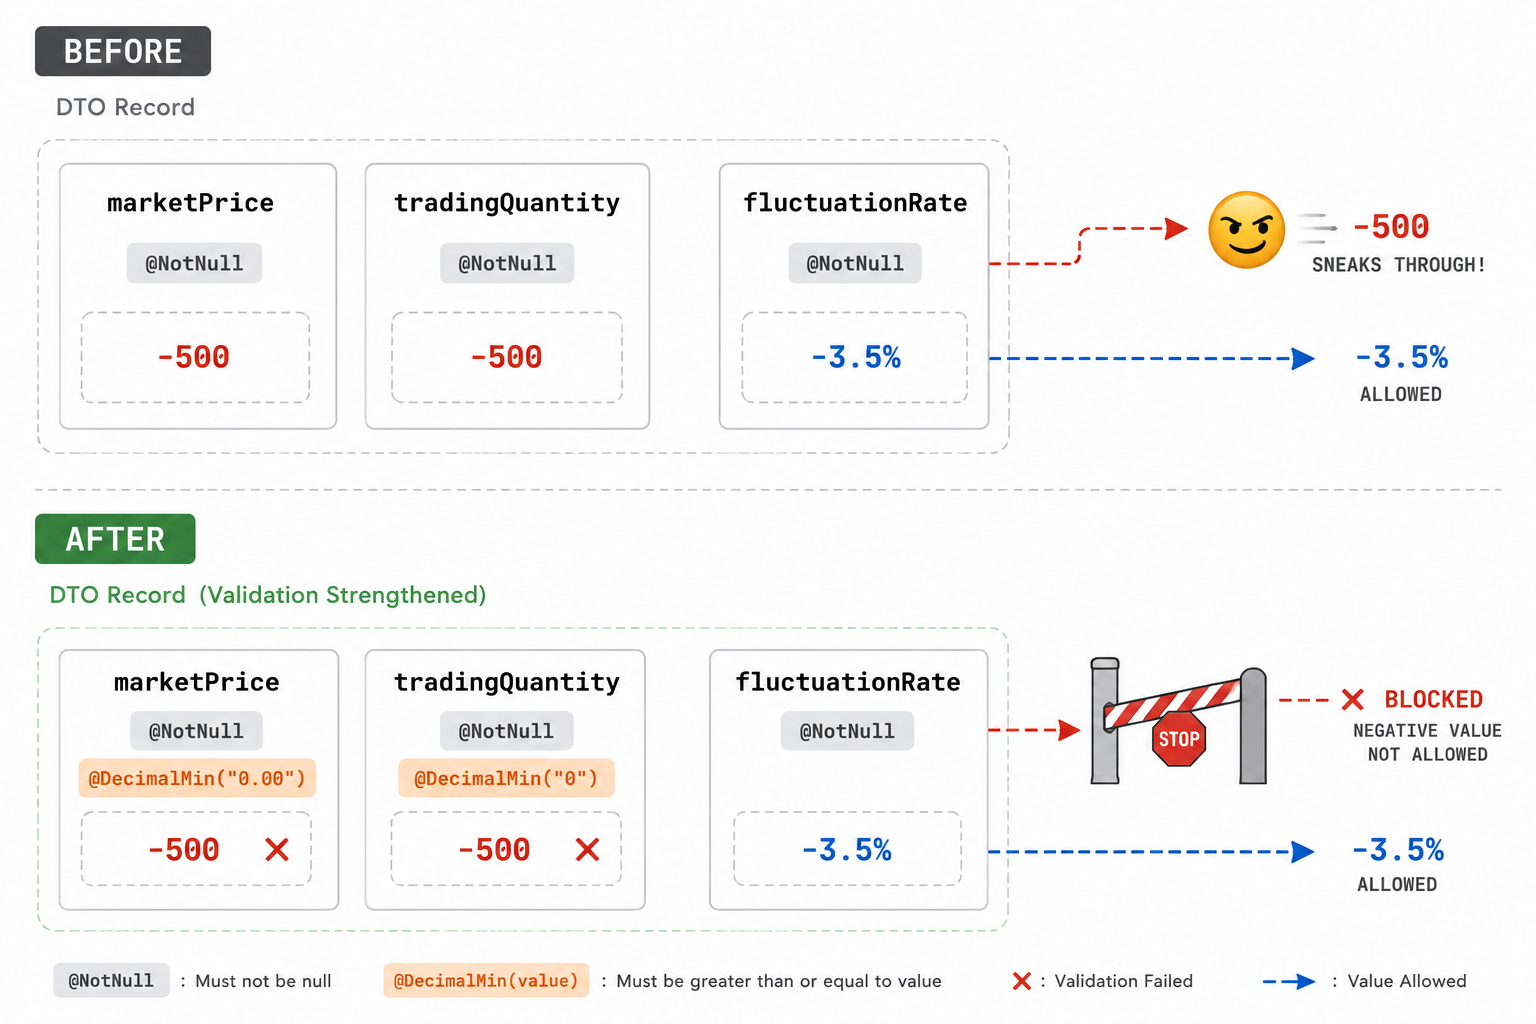This screenshot has height=1024, width=1536.
Task: Click -3.5% value in BEFORE fluctuationRate box
Action: 856,357
